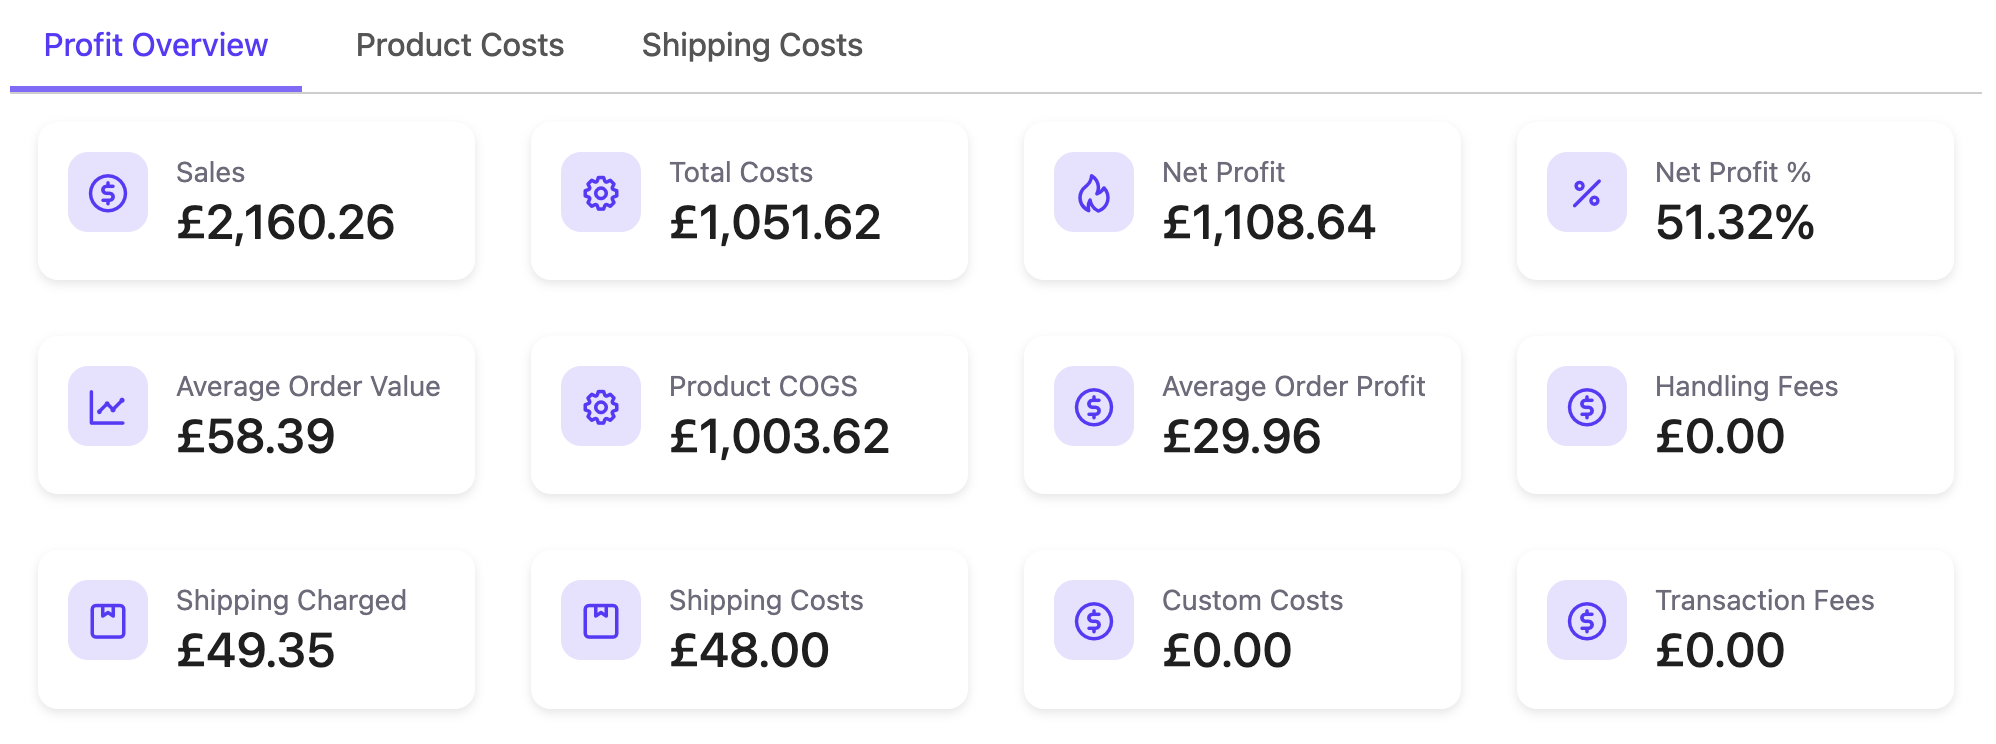1996x744 pixels.
Task: Select the Profit Overview tab
Action: tap(156, 45)
